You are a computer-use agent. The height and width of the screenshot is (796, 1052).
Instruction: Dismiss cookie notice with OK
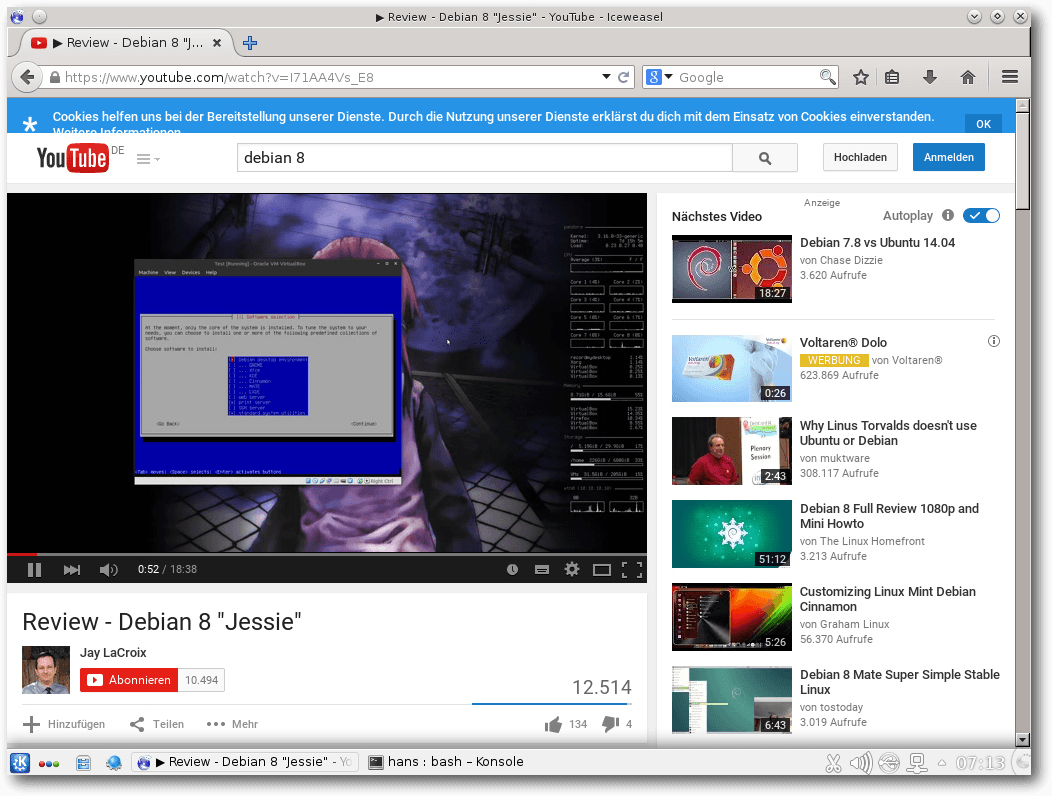[984, 123]
